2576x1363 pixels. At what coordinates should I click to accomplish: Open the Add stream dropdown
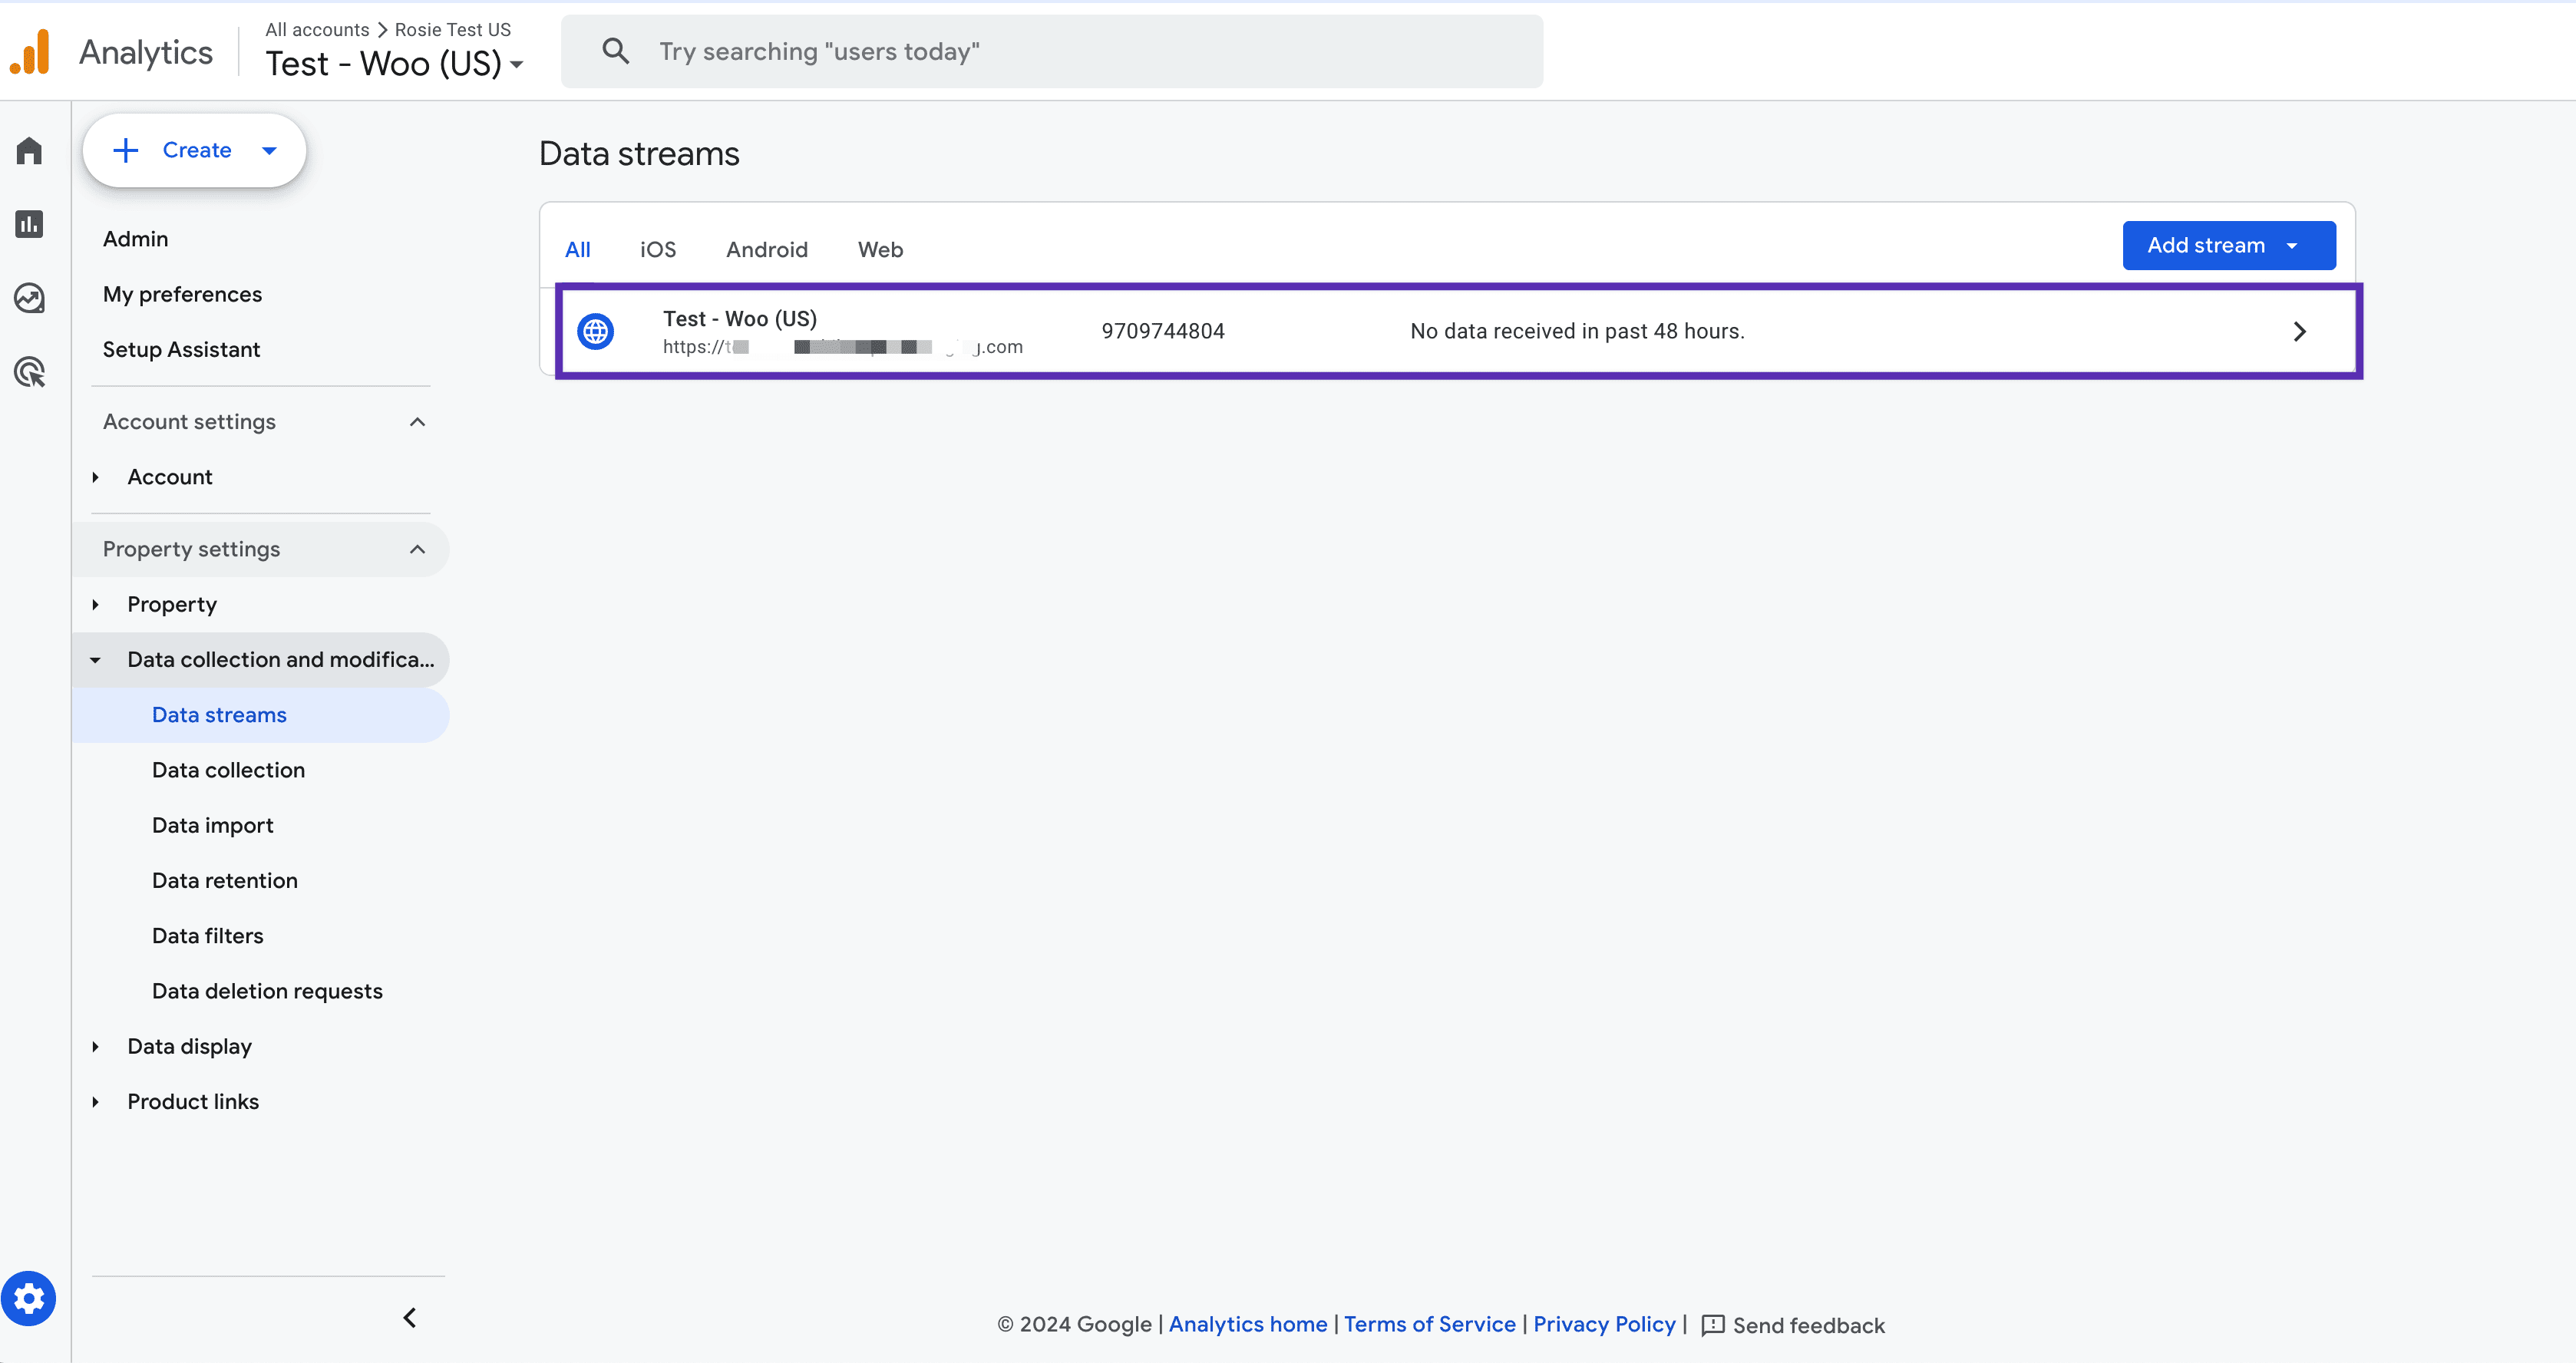point(2228,245)
